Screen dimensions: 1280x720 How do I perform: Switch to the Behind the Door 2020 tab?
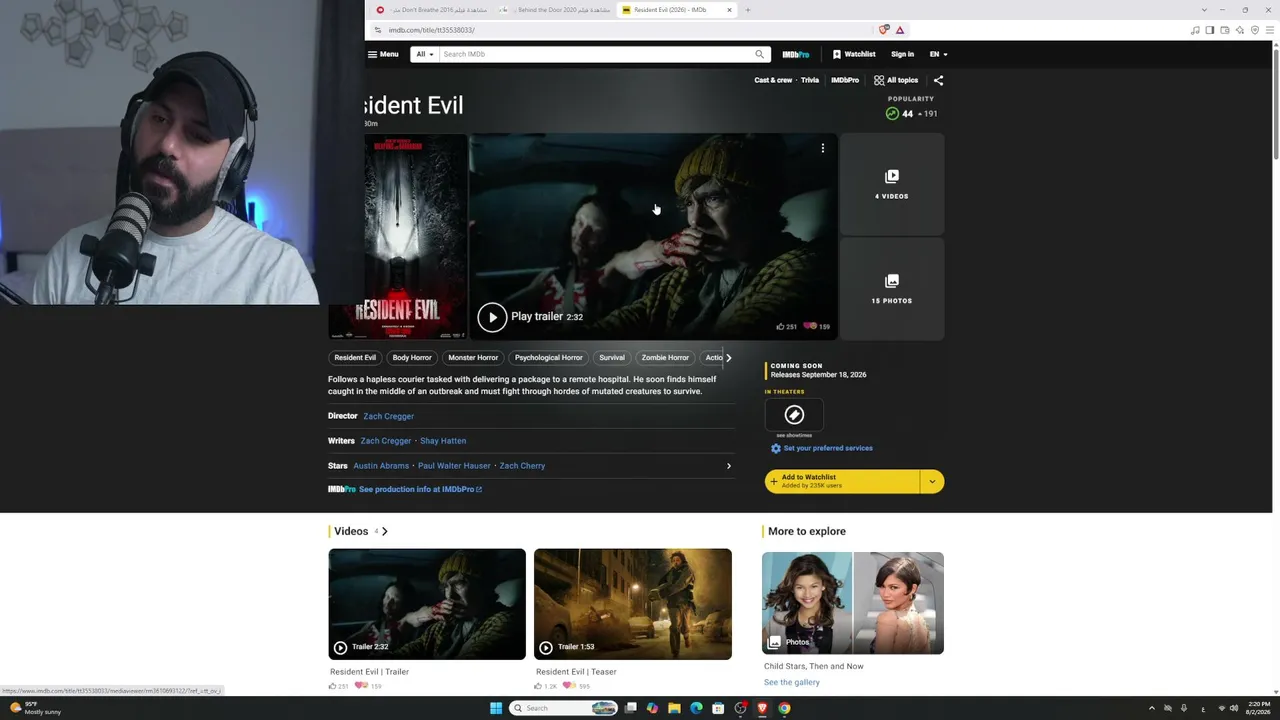coord(555,10)
